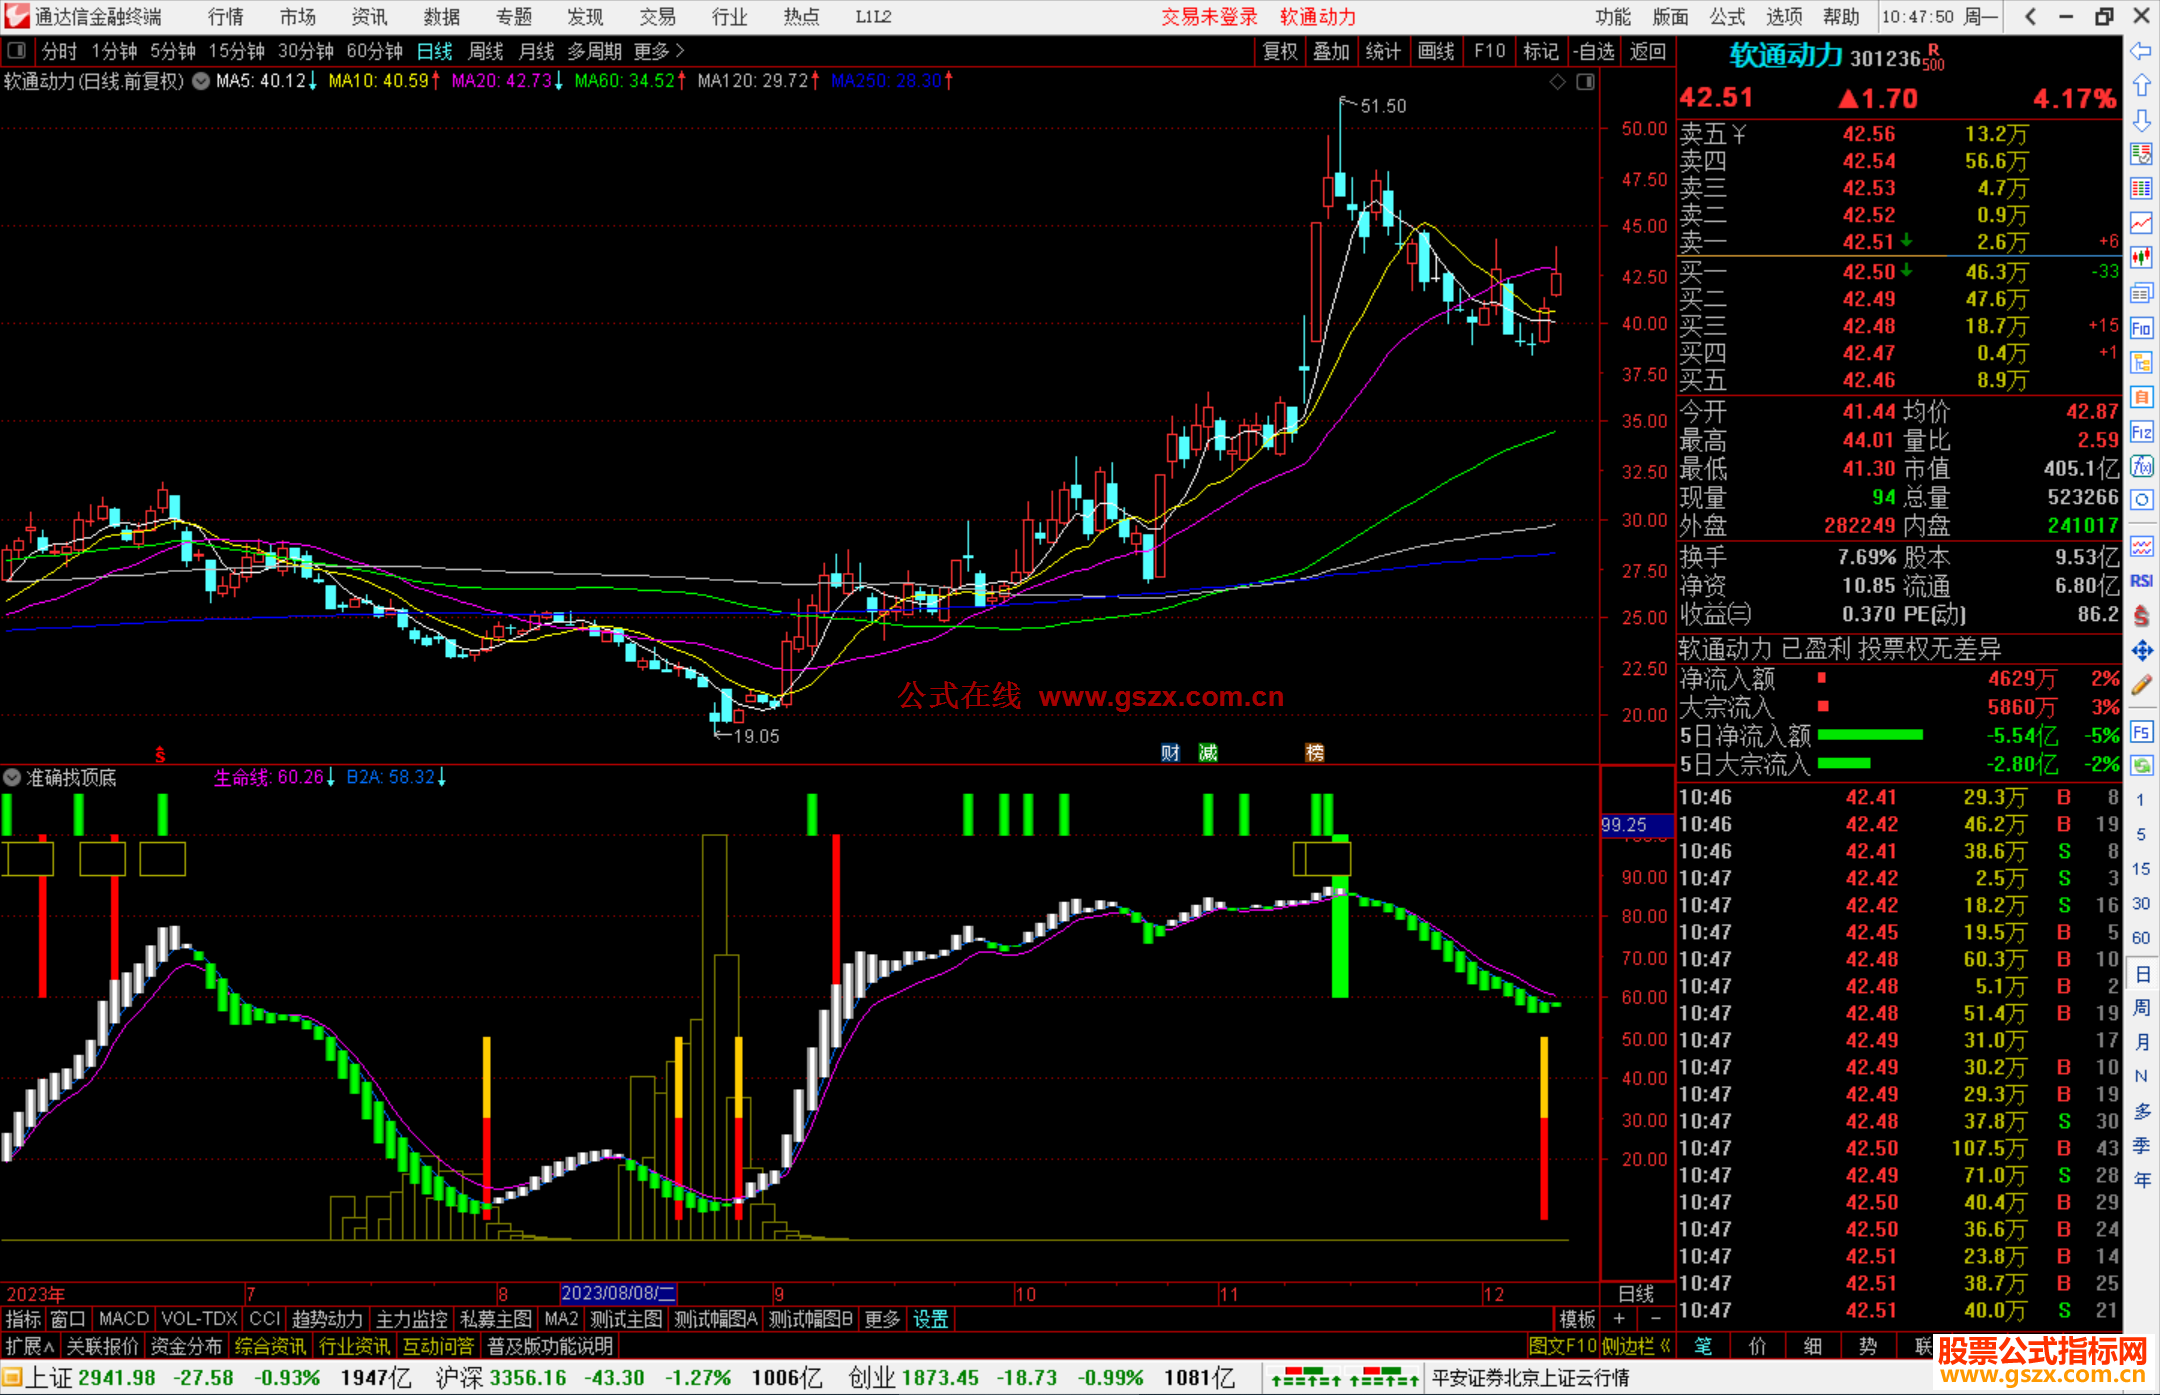Expand the 扩展 panel at bottom left
Screen dimensions: 2160x1395
(x=30, y=1346)
